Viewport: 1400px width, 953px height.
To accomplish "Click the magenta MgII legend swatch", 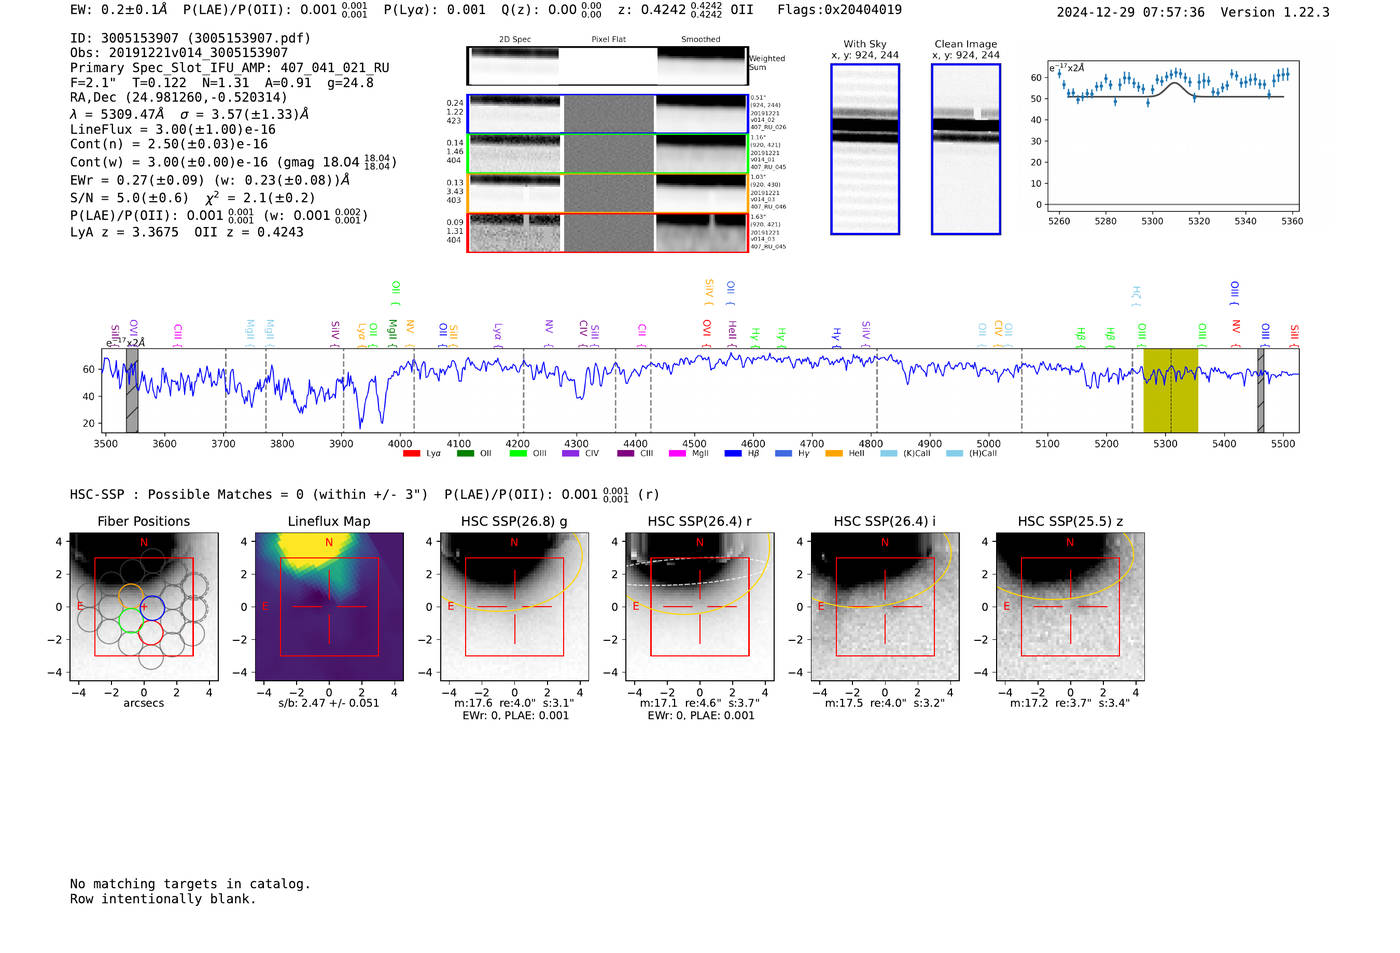I will [678, 454].
